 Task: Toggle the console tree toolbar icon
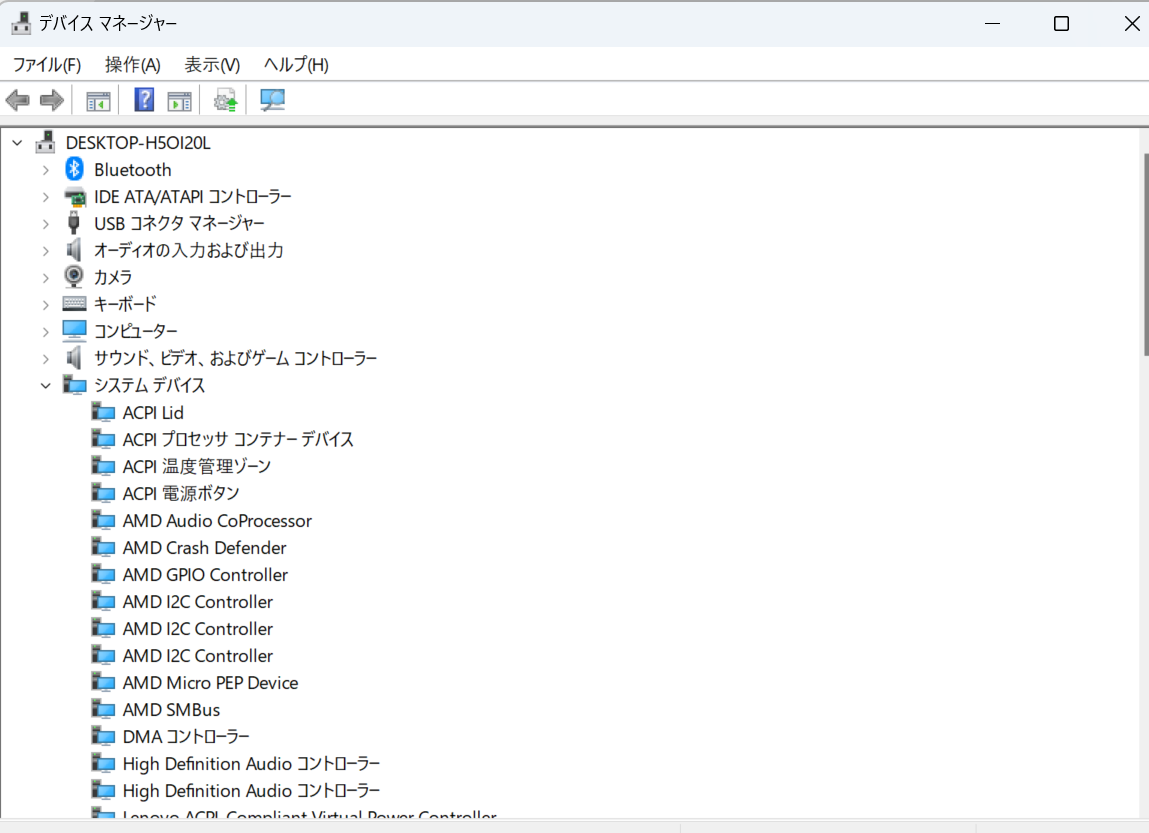pos(98,100)
